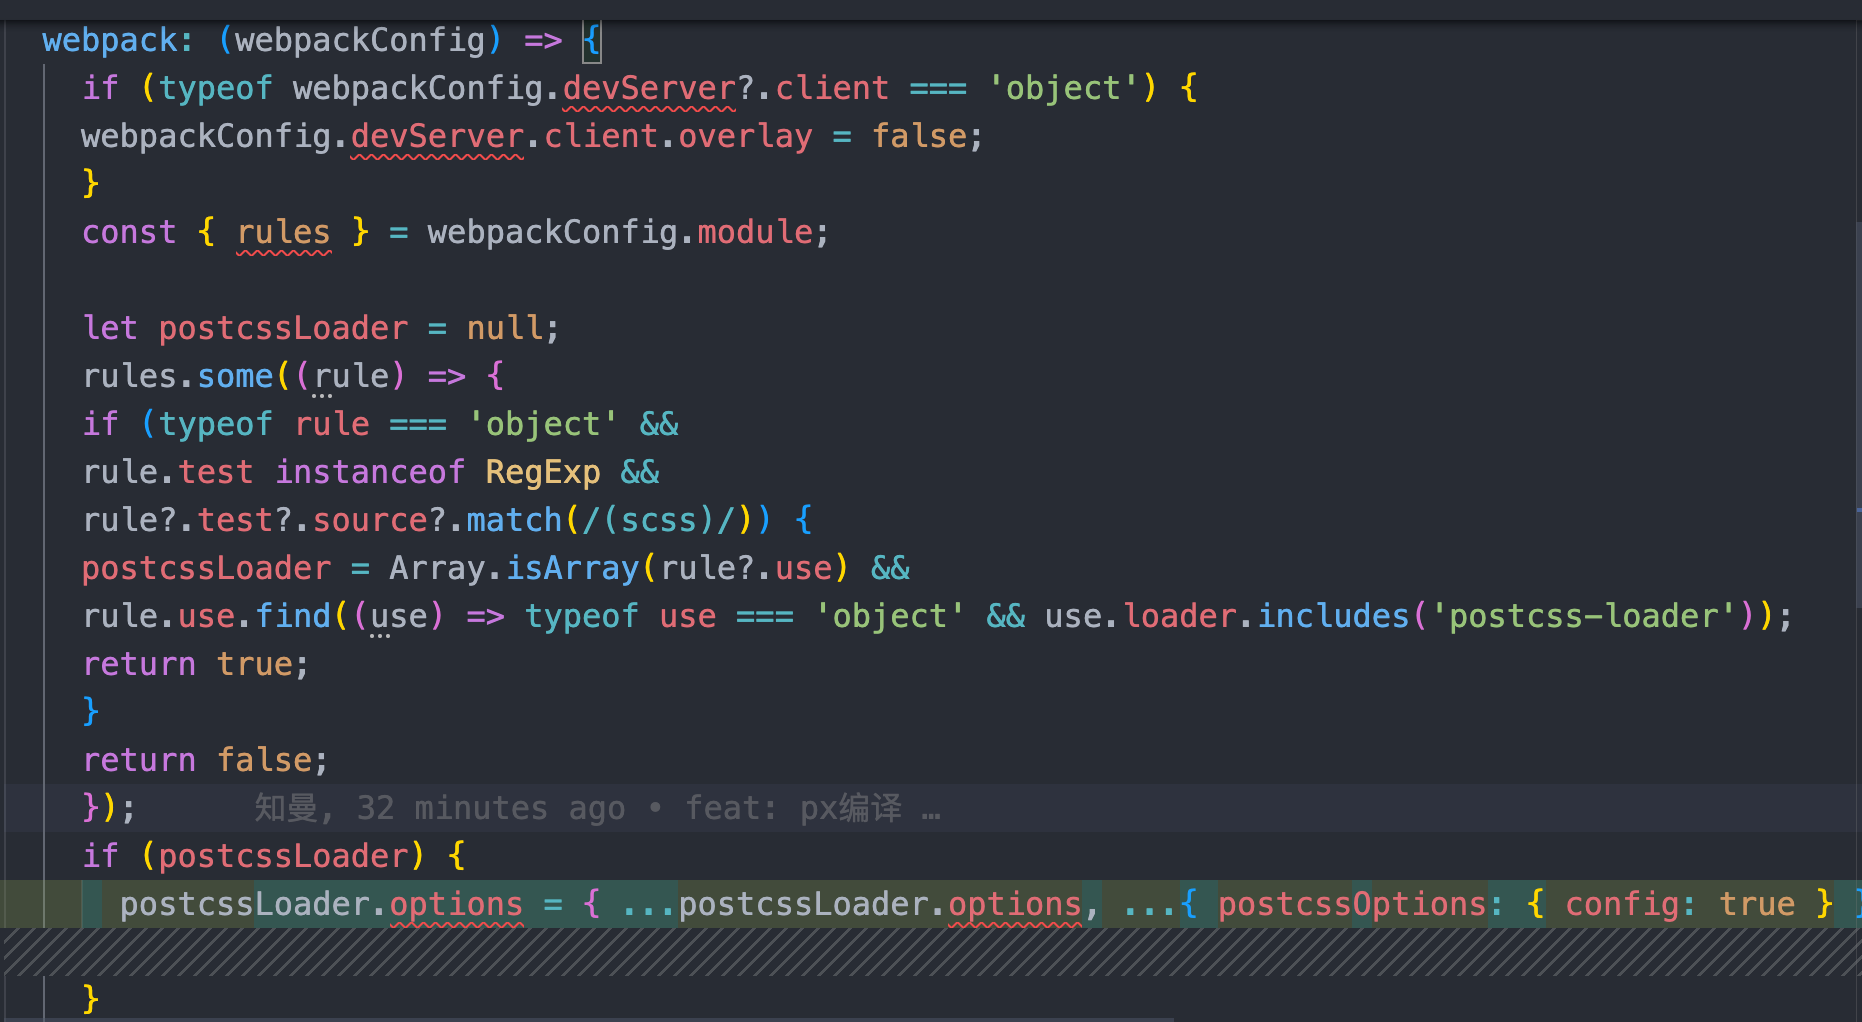
Task: Click the underlined 'rules' in the const destructuring
Action: 283,232
